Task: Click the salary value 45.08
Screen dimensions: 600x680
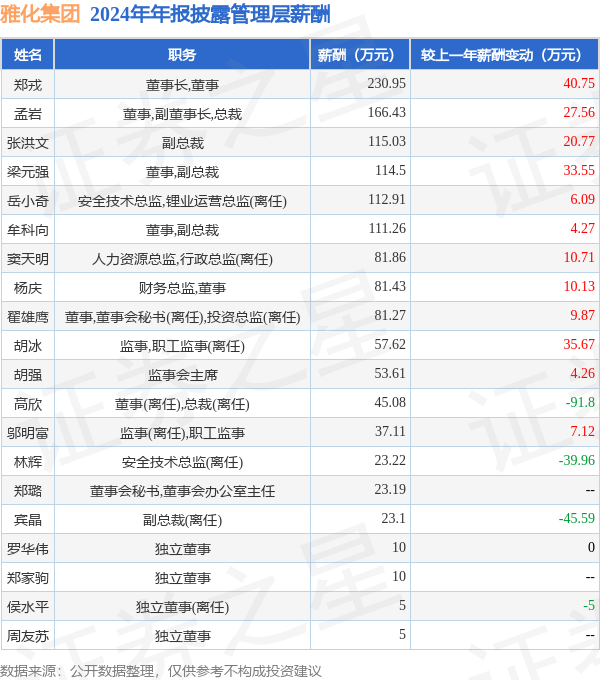Action: pyautogui.click(x=390, y=402)
